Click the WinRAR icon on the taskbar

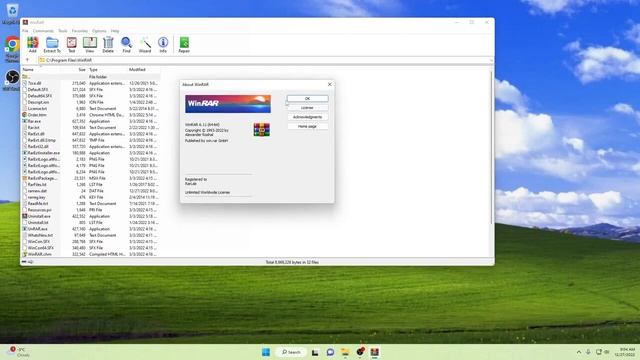[375, 352]
